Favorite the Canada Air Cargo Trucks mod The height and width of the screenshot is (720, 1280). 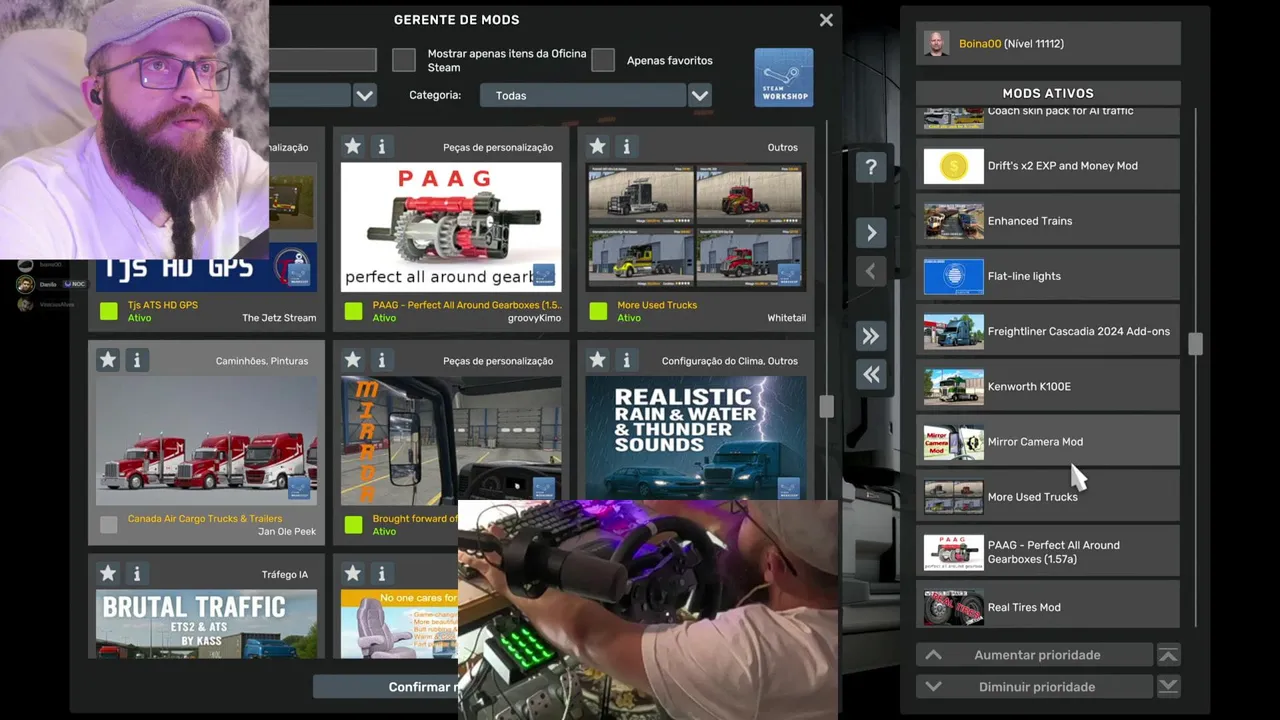(x=108, y=360)
